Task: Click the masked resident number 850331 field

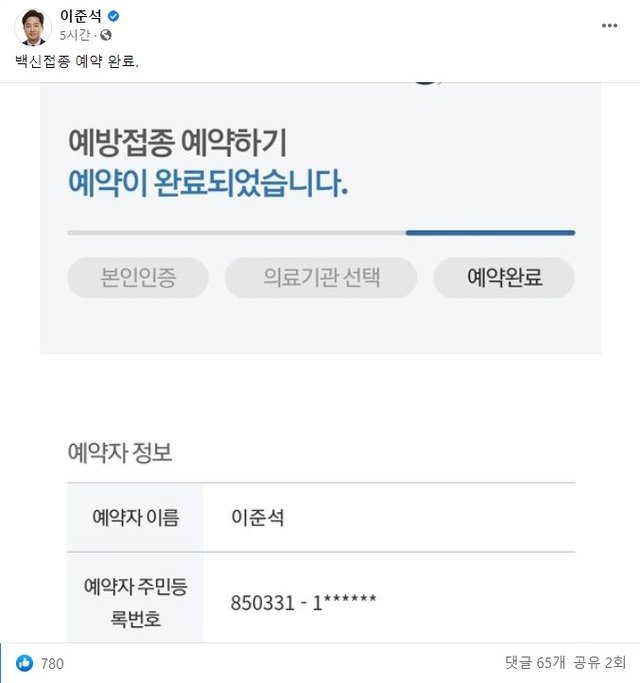Action: point(303,602)
